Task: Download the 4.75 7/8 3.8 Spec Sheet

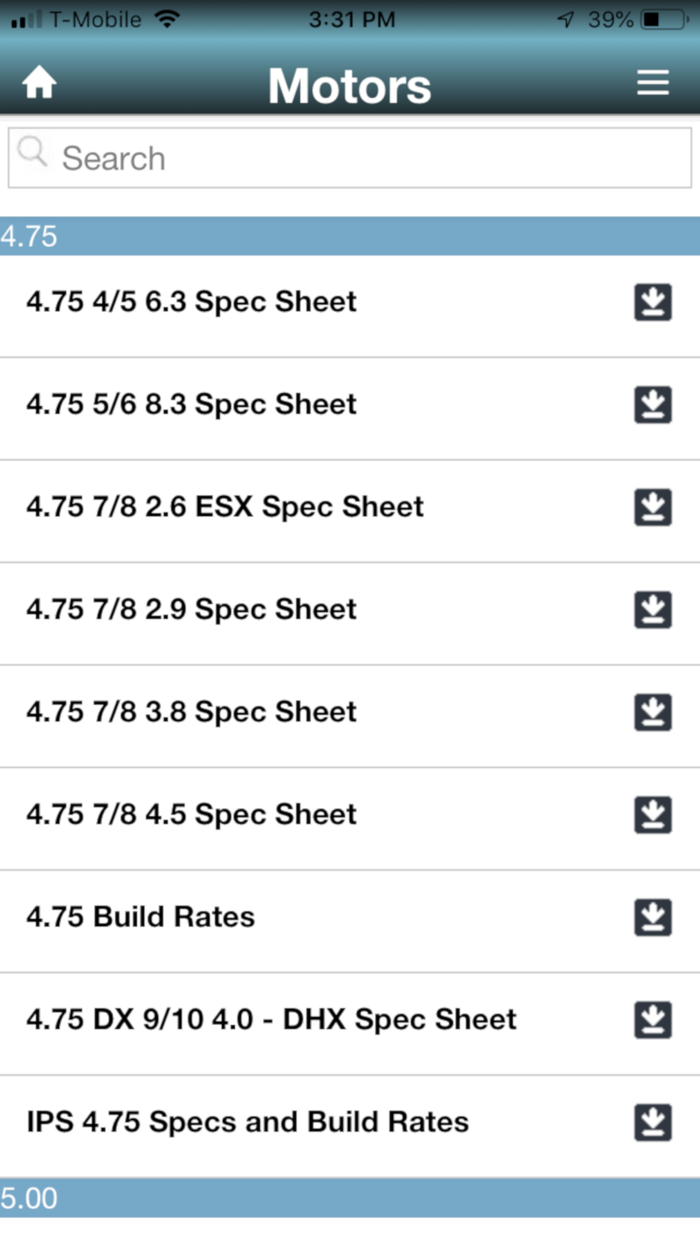Action: pyautogui.click(x=653, y=712)
